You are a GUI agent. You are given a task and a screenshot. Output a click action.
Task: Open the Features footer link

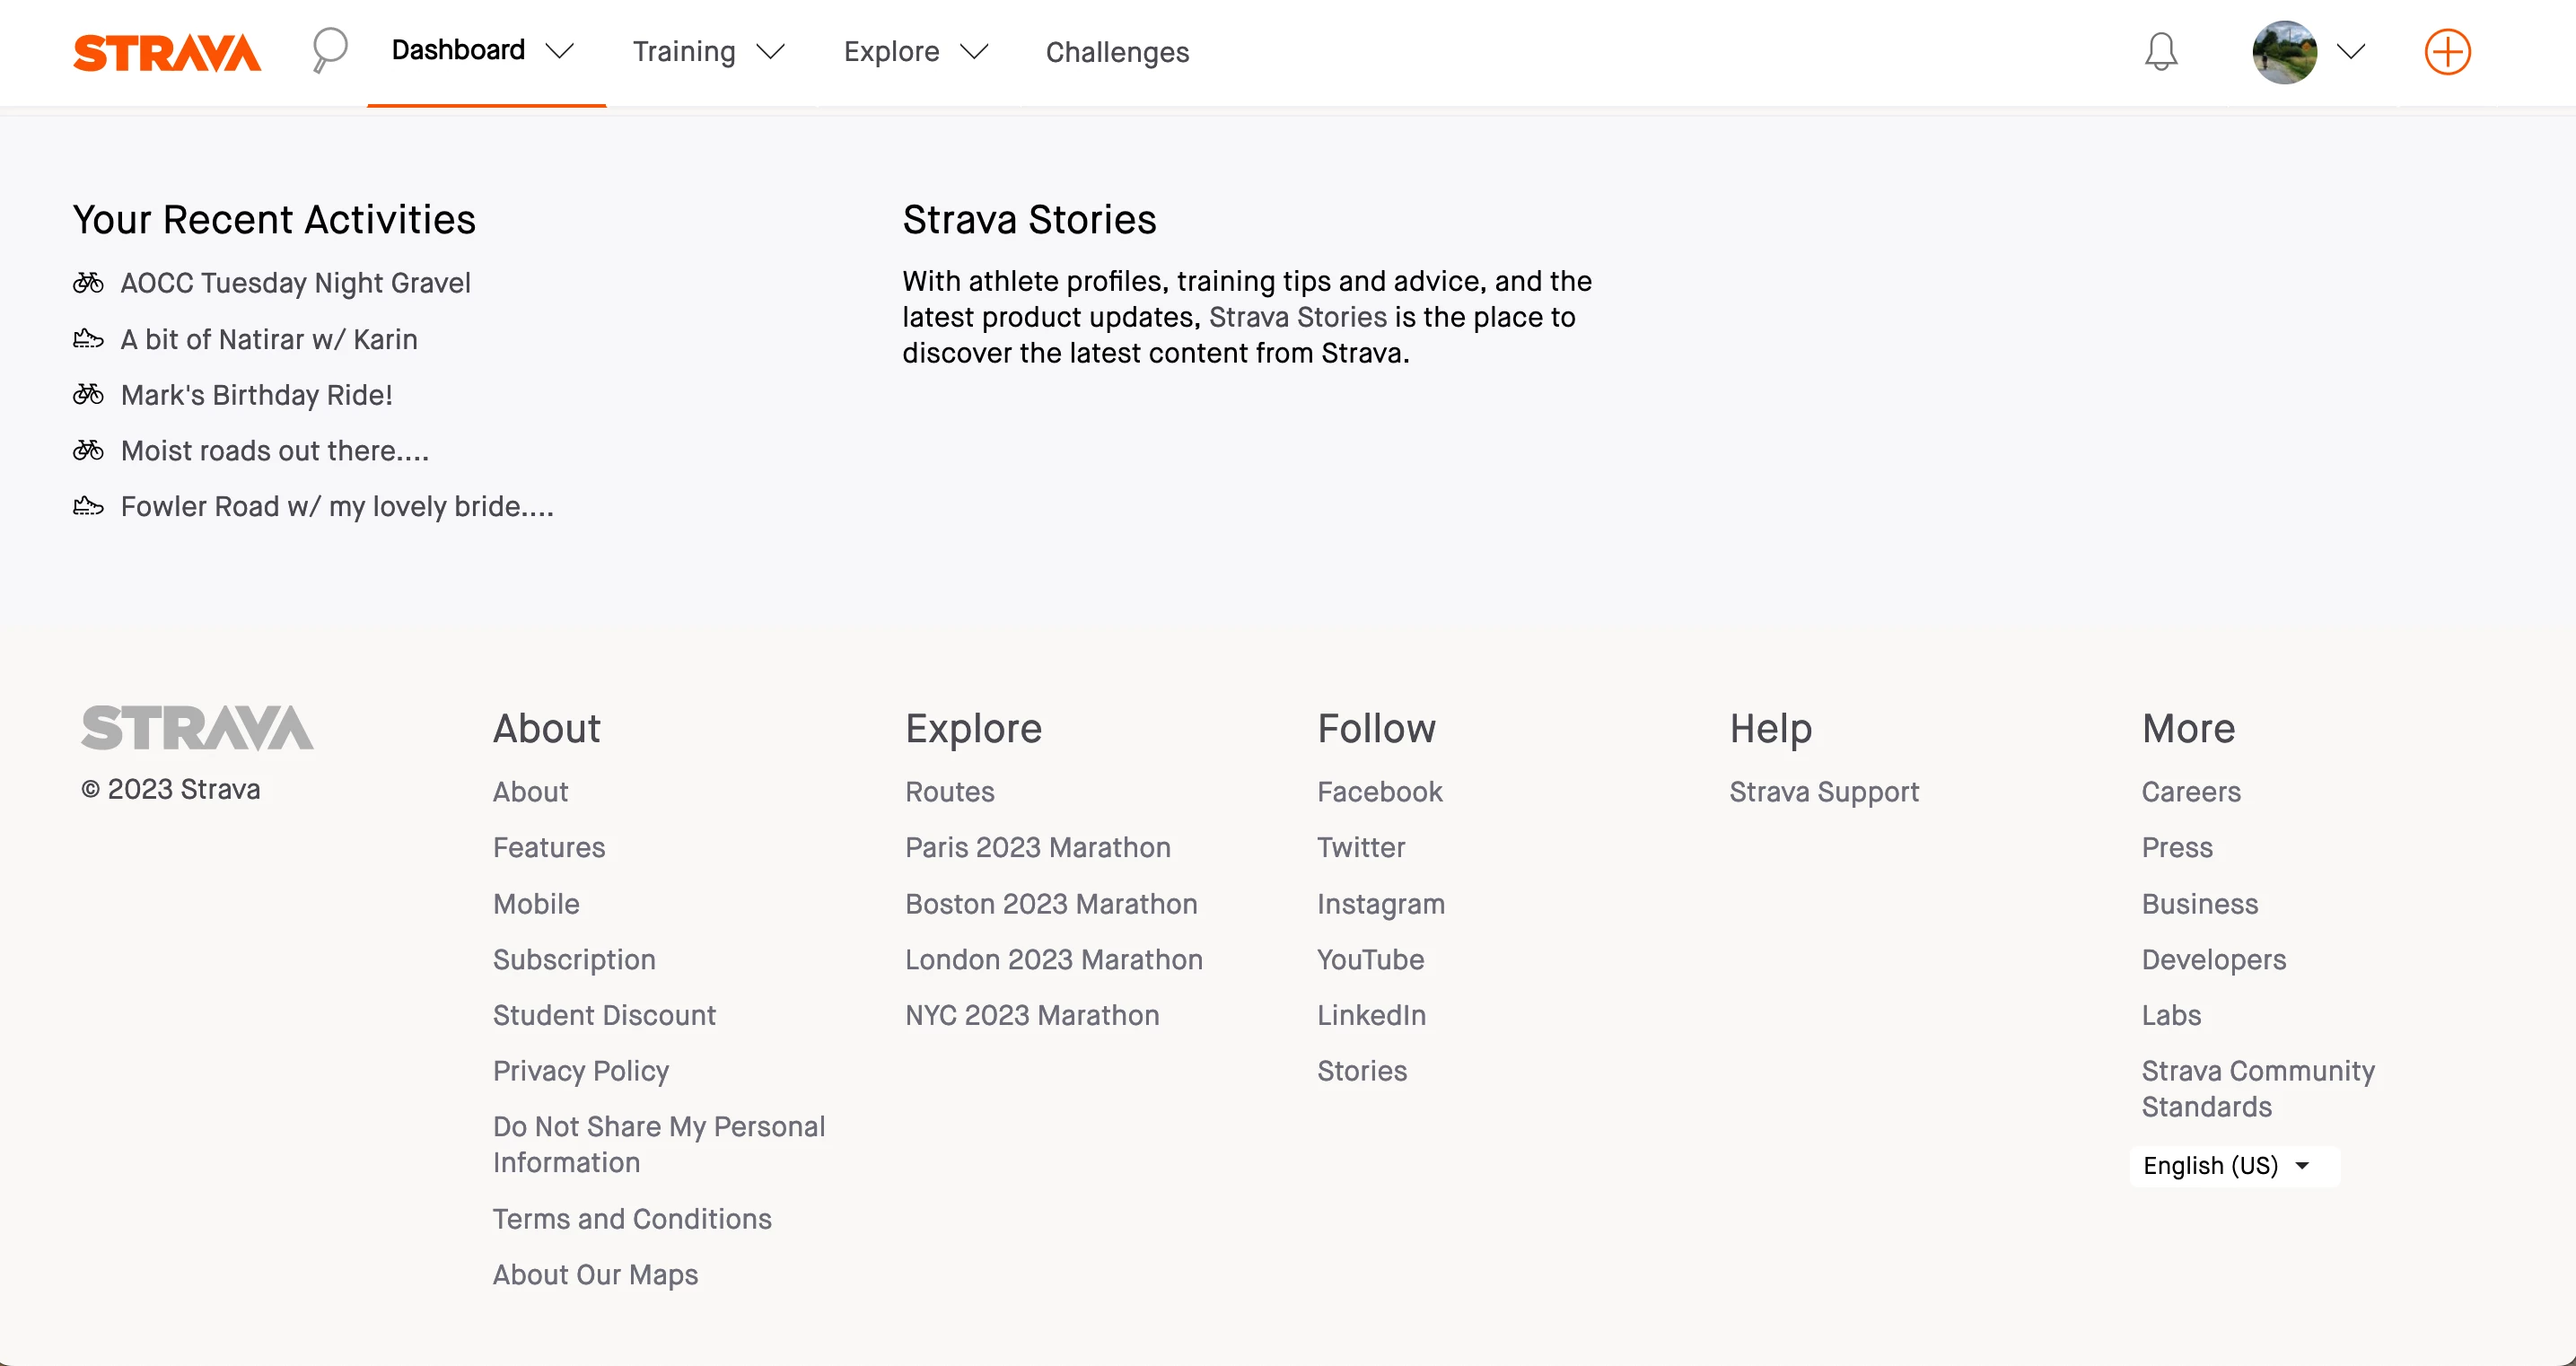(x=549, y=848)
